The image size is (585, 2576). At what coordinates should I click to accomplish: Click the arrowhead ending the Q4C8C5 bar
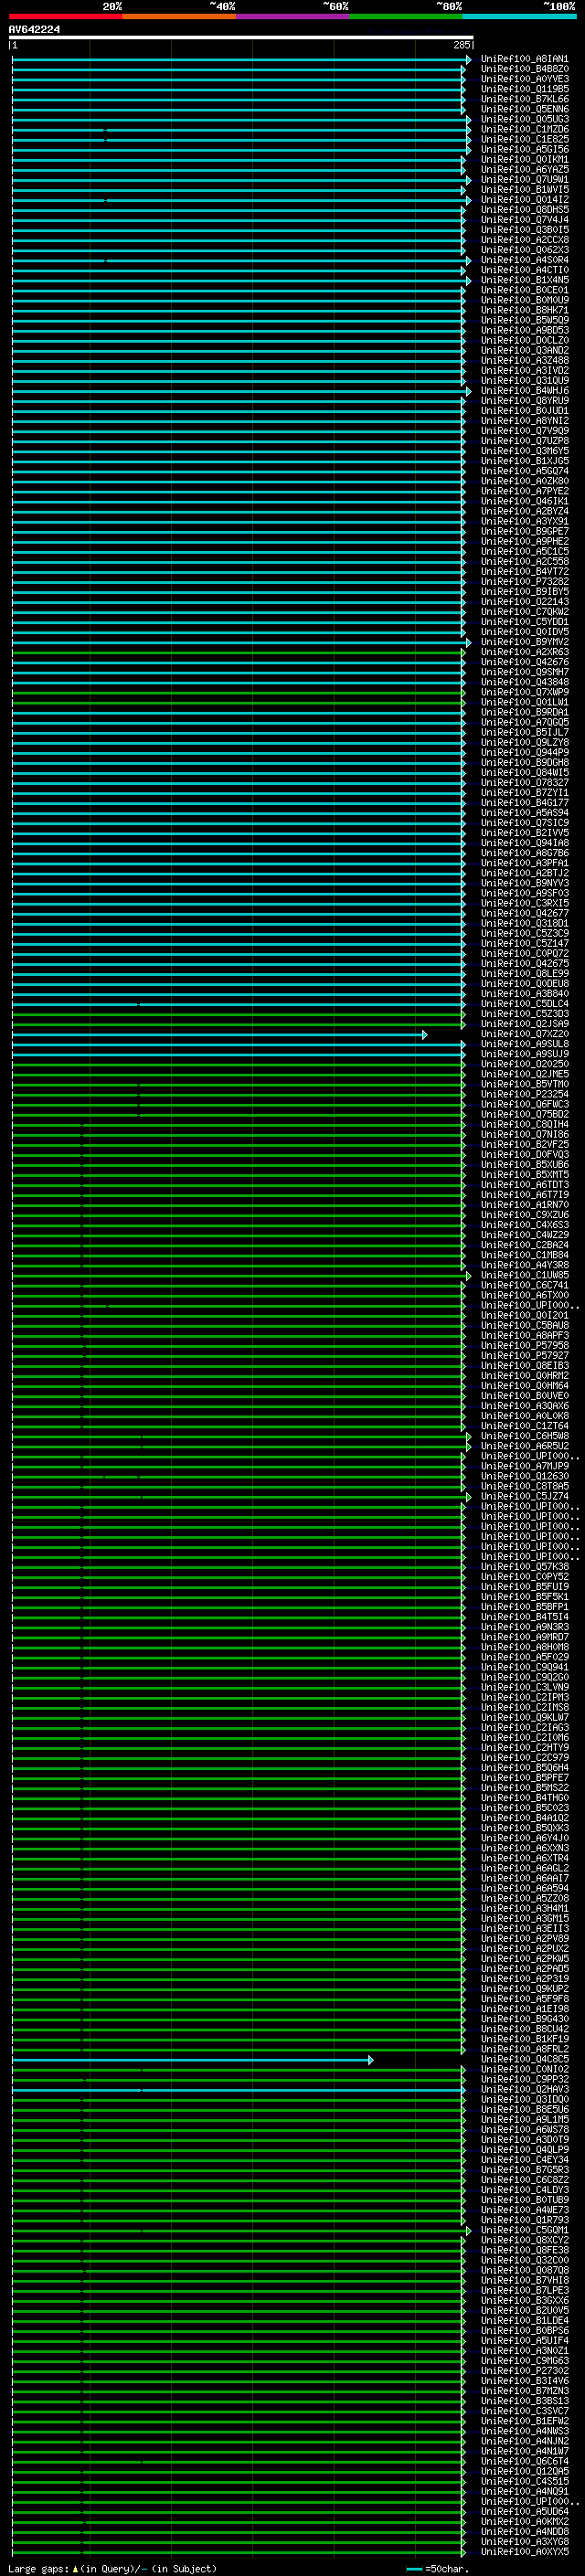tap(370, 2060)
